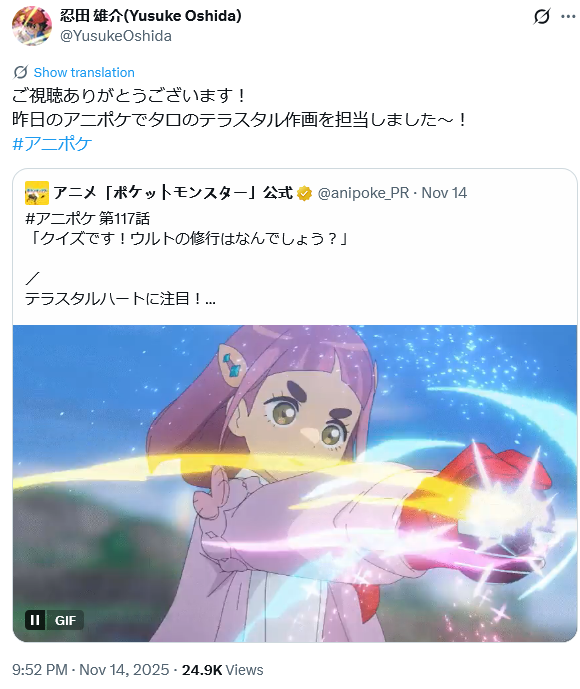Screen dimensions: 580x689
Task: Pause the GIF with the pause button
Action: [x=35, y=620]
